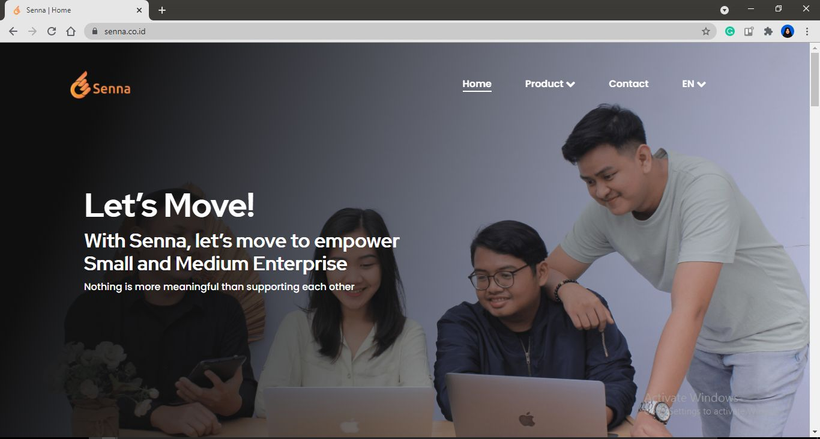Open Chrome three-dot menu
This screenshot has height=439, width=820.
point(807,31)
